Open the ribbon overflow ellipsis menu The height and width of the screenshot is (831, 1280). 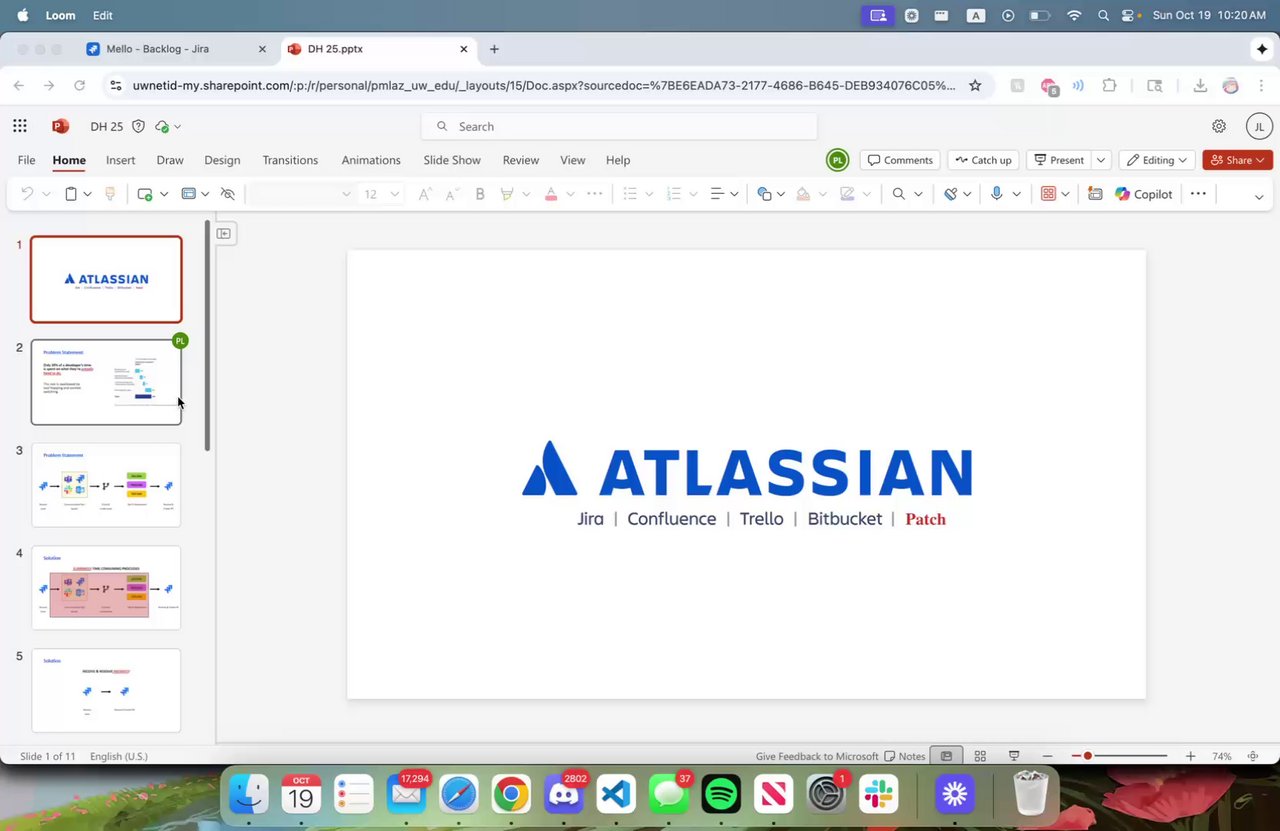pyautogui.click(x=1198, y=194)
